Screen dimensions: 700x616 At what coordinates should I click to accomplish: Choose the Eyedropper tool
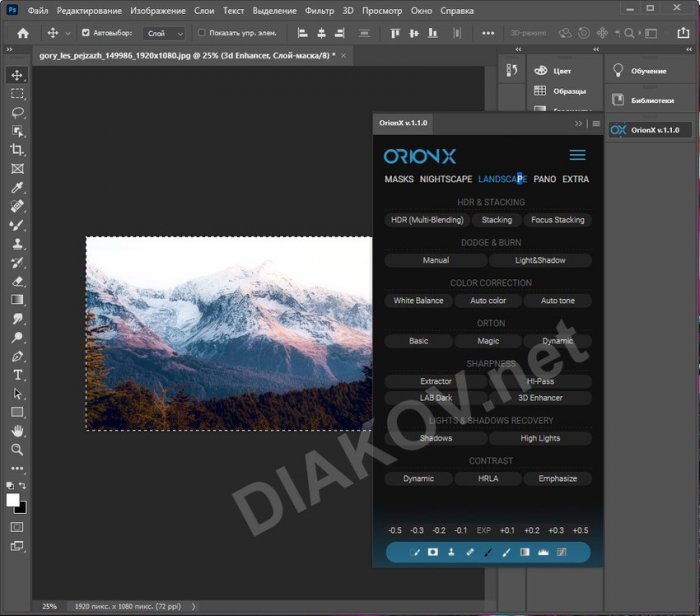[x=17, y=187]
